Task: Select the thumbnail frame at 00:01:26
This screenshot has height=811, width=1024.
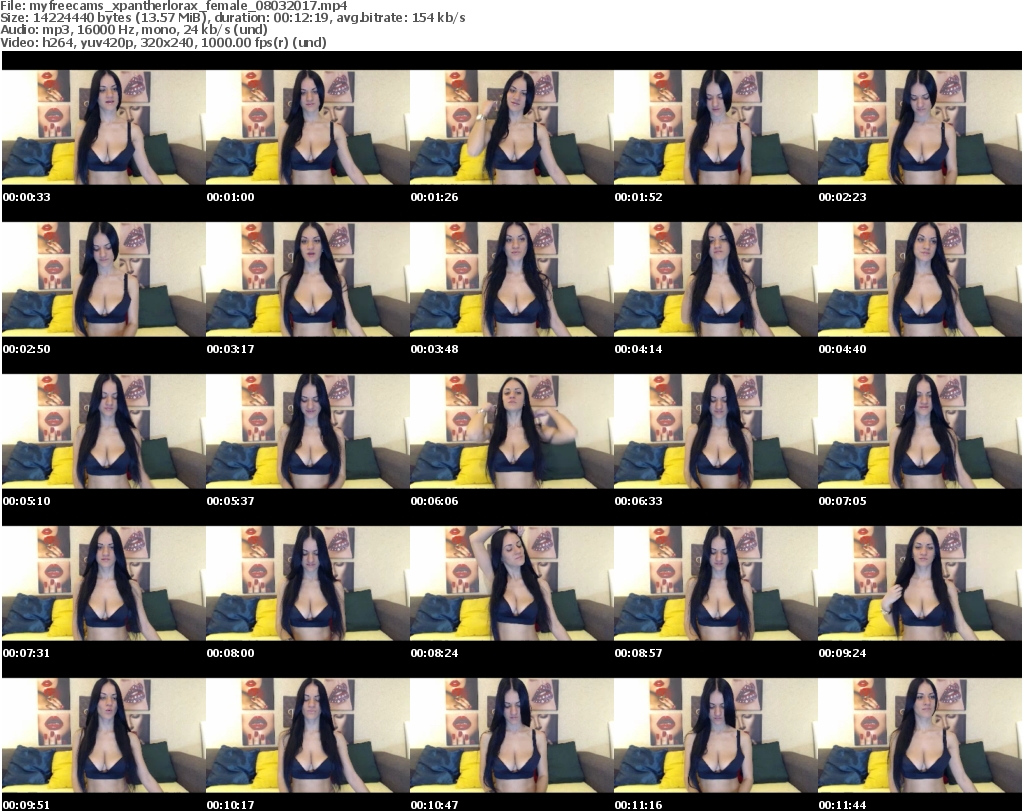Action: point(511,127)
